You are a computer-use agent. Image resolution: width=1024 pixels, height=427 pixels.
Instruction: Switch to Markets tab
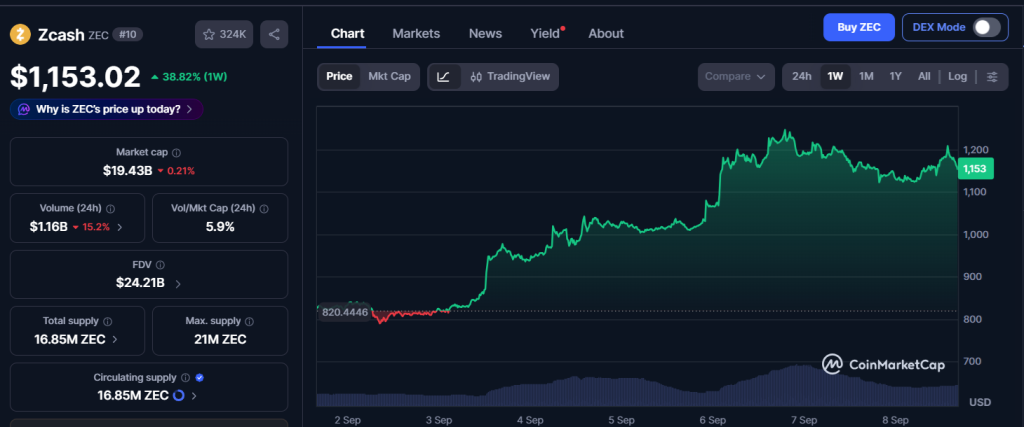[x=416, y=33]
